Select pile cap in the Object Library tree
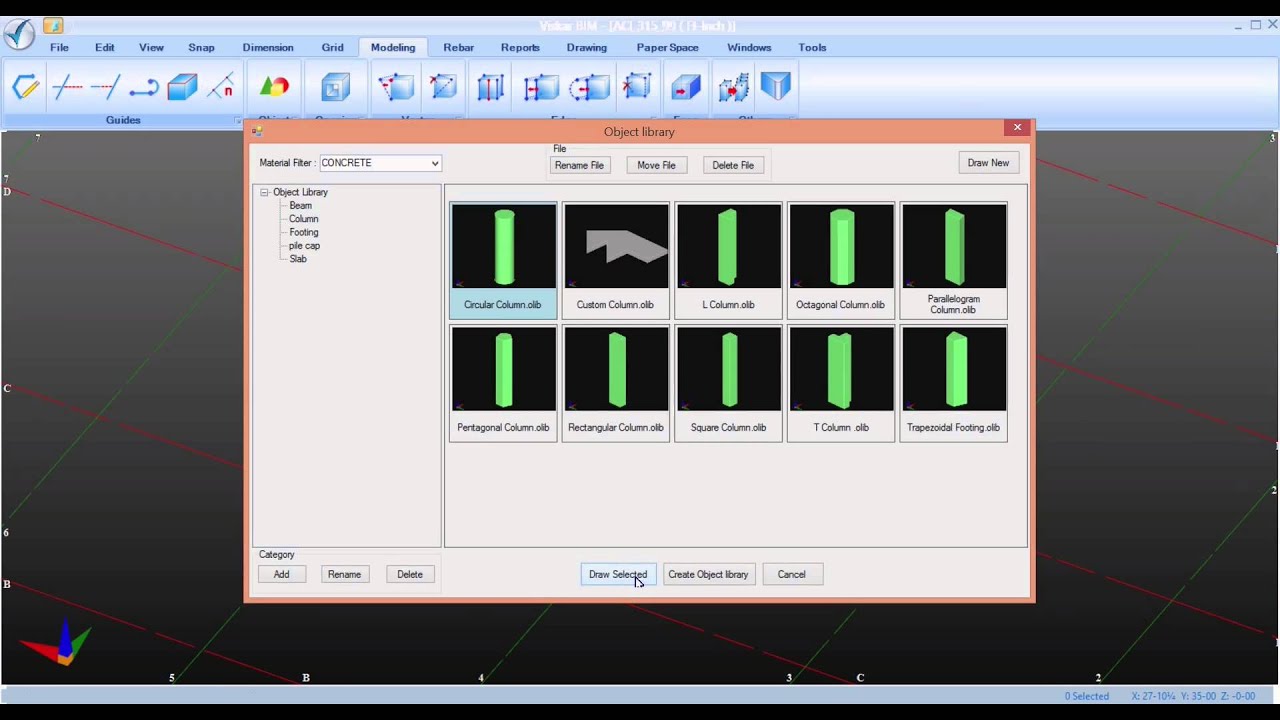Screen dimensions: 1280x720 [304, 245]
